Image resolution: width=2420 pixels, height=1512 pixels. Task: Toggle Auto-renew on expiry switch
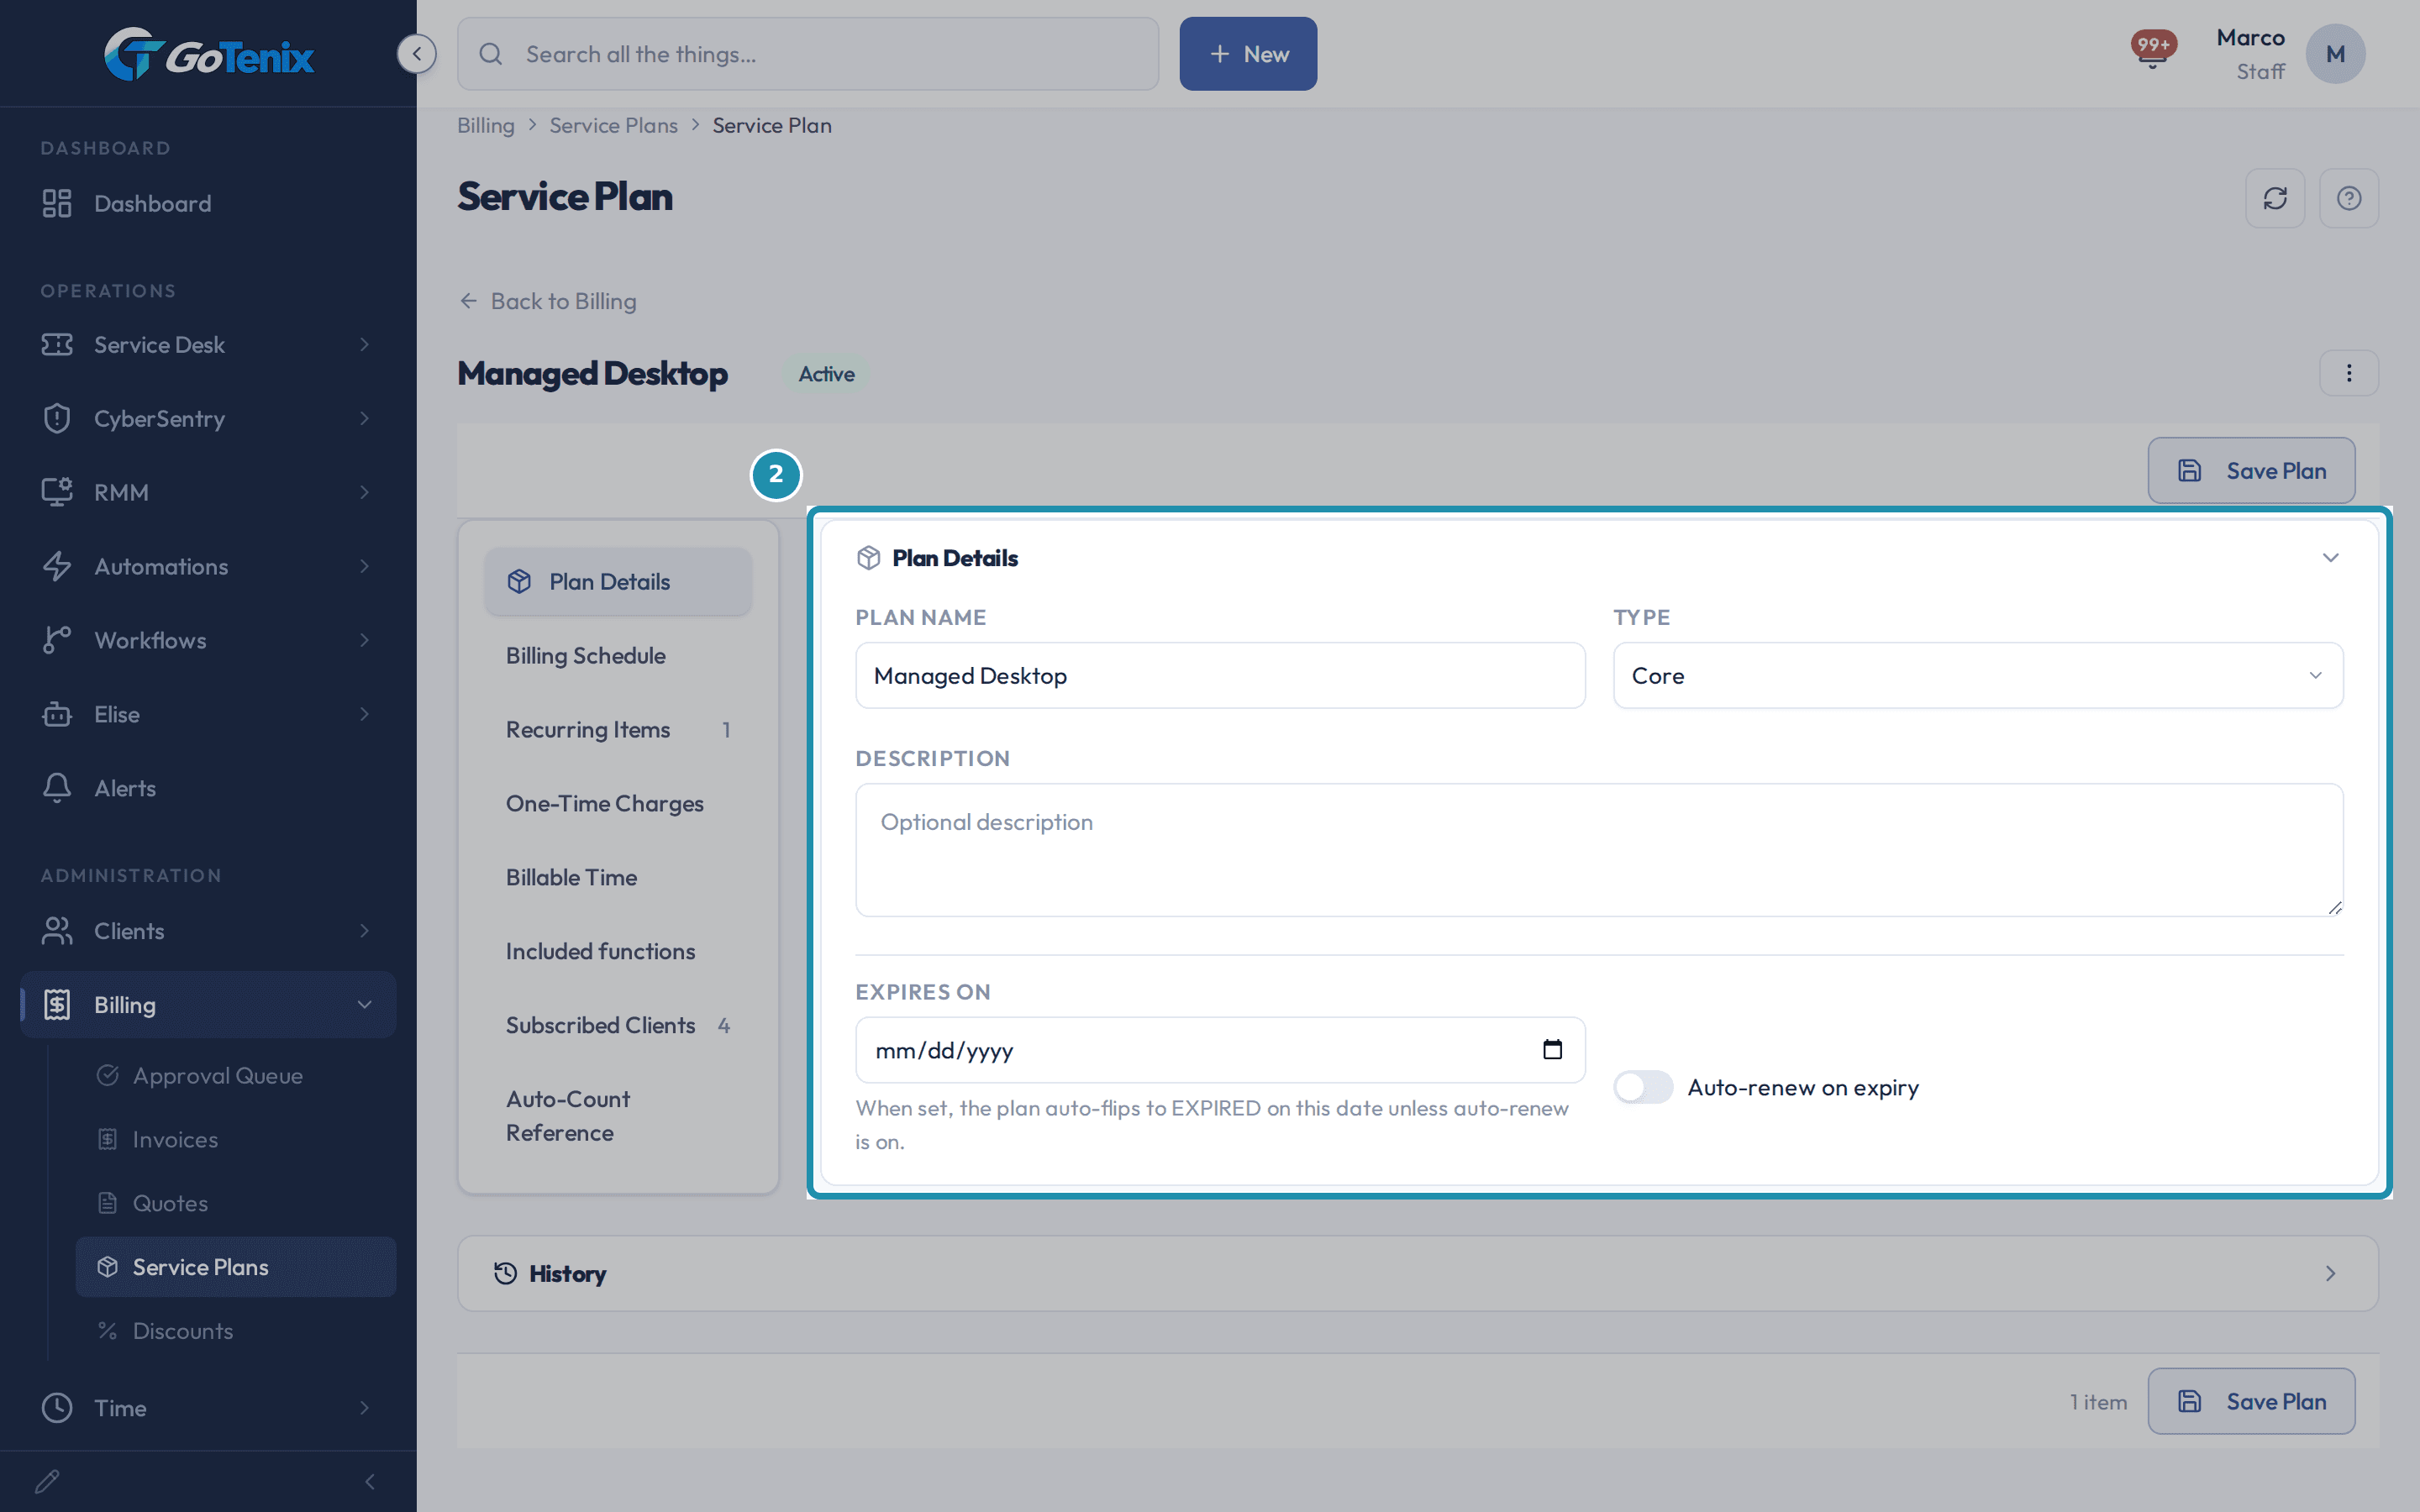point(1643,1087)
